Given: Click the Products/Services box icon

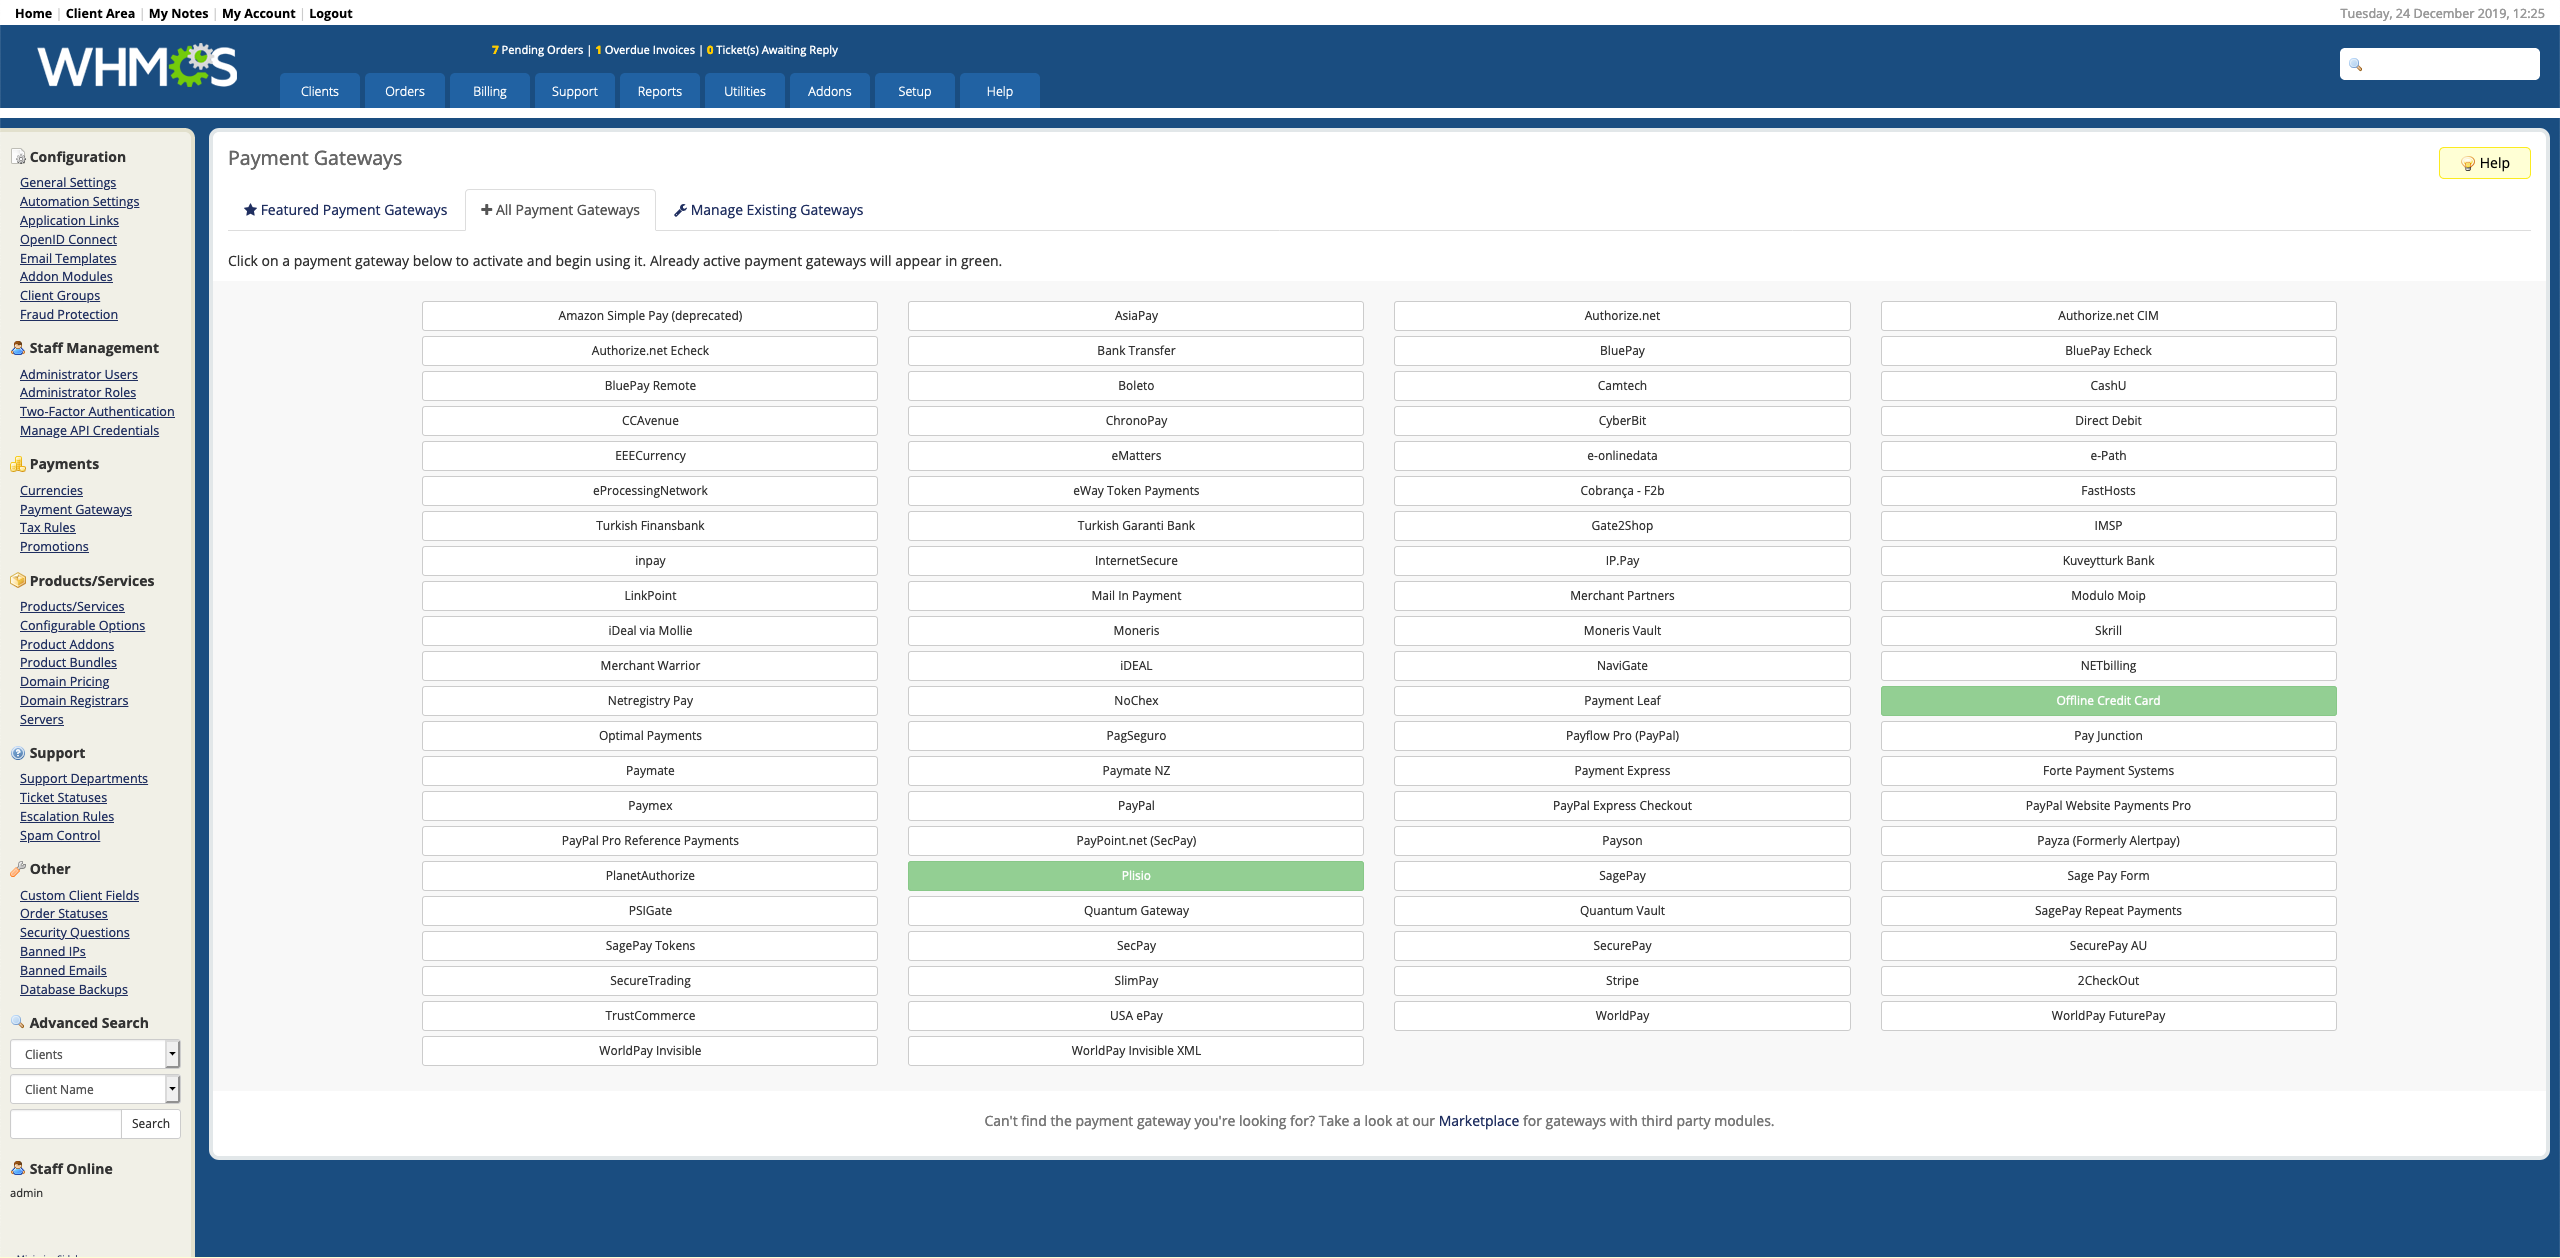Looking at the screenshot, I should [18, 581].
